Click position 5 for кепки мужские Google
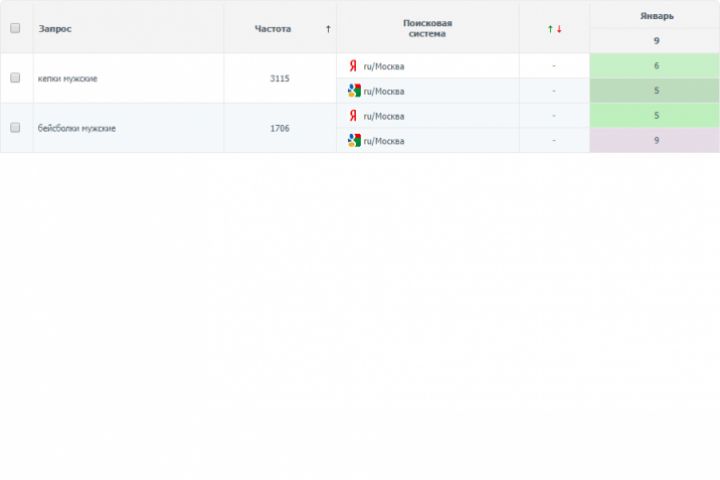The height and width of the screenshot is (480, 720). 655,90
